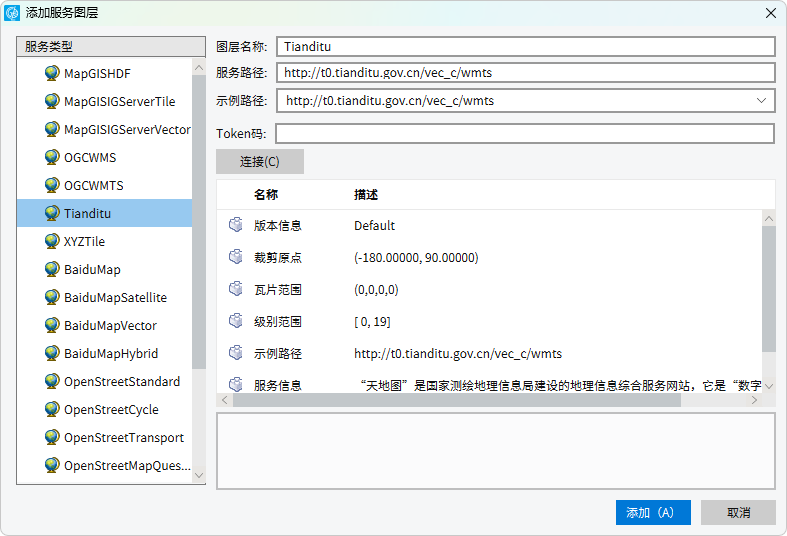This screenshot has width=787, height=536.
Task: Select the 服务信息 description text
Action: pos(561,385)
